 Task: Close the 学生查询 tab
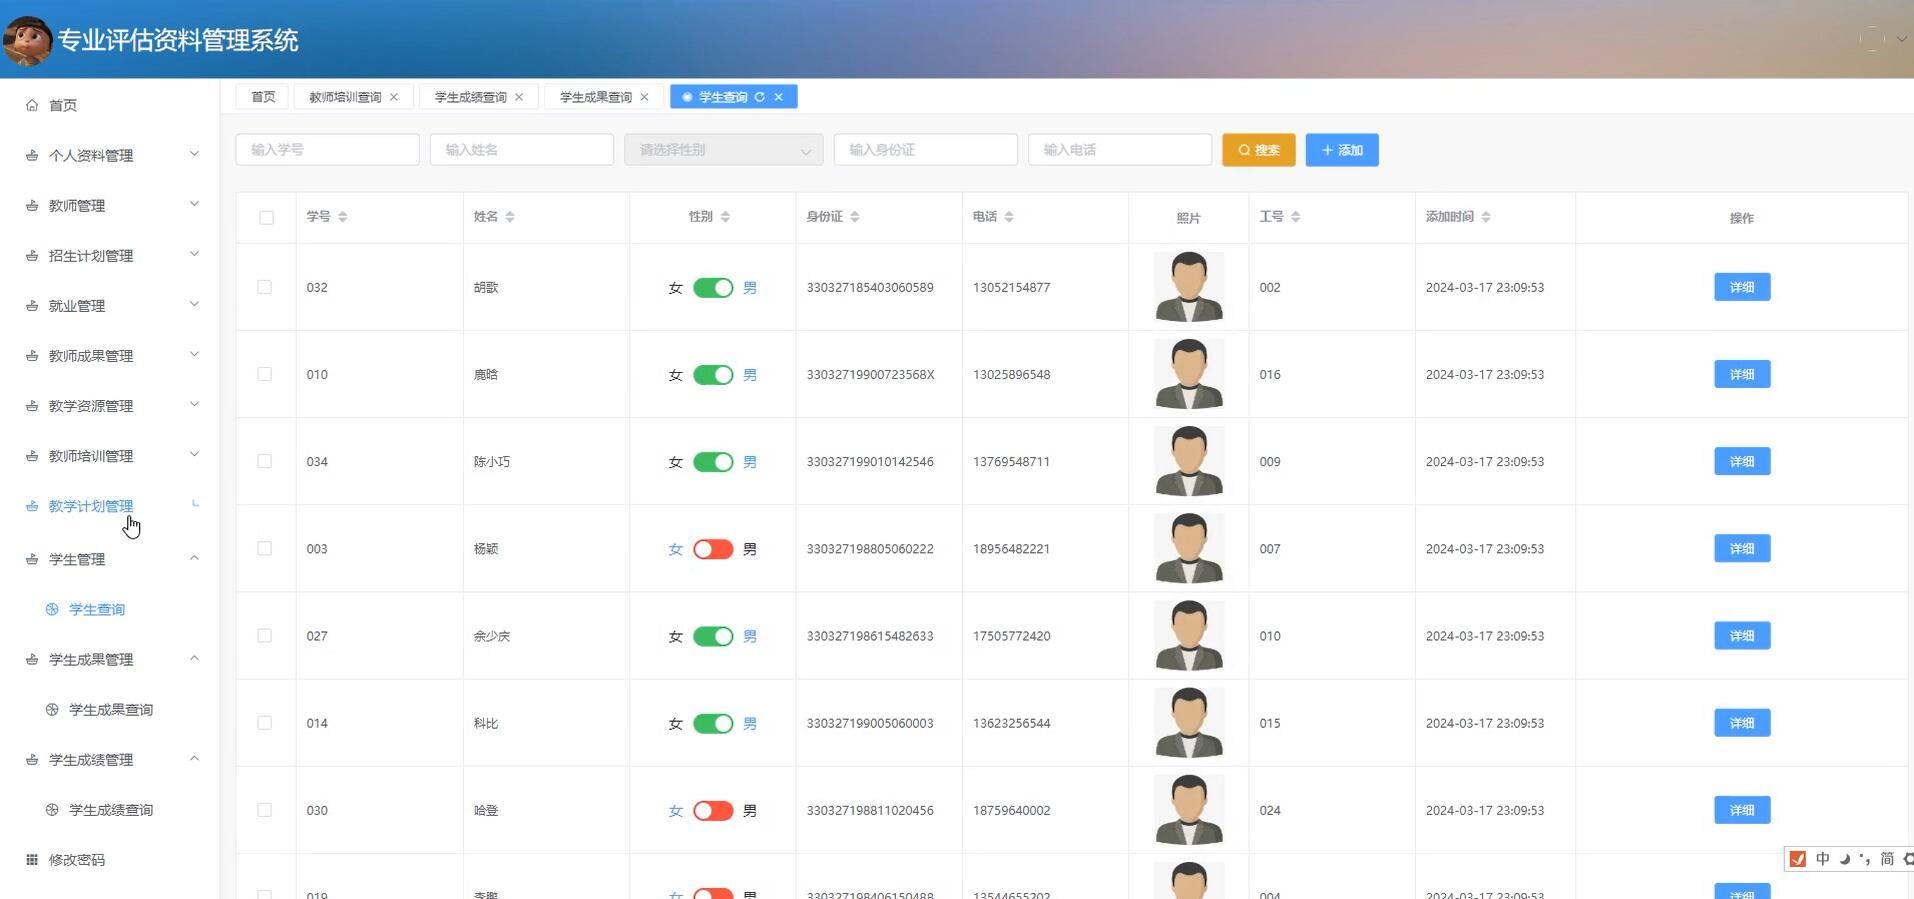pos(779,97)
